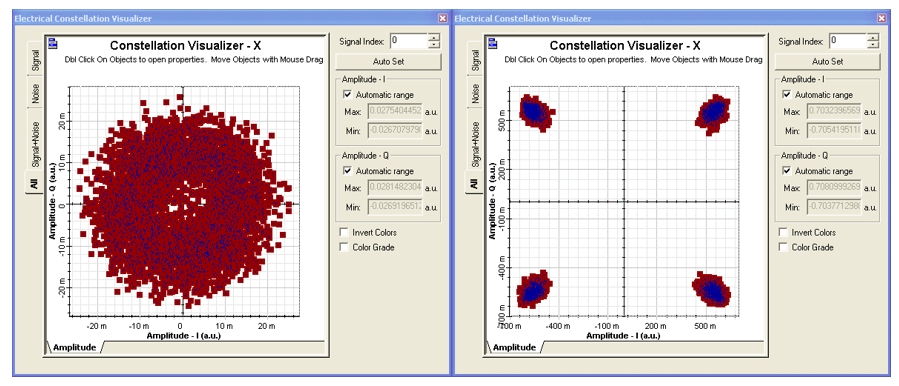The height and width of the screenshot is (386, 899).
Task: Toggle Amplitude - Q Automatic range in right window
Action: pos(786,171)
